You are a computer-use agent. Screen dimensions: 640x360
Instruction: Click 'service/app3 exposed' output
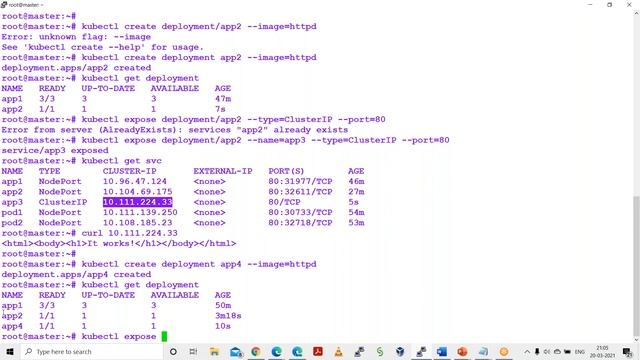pos(55,150)
